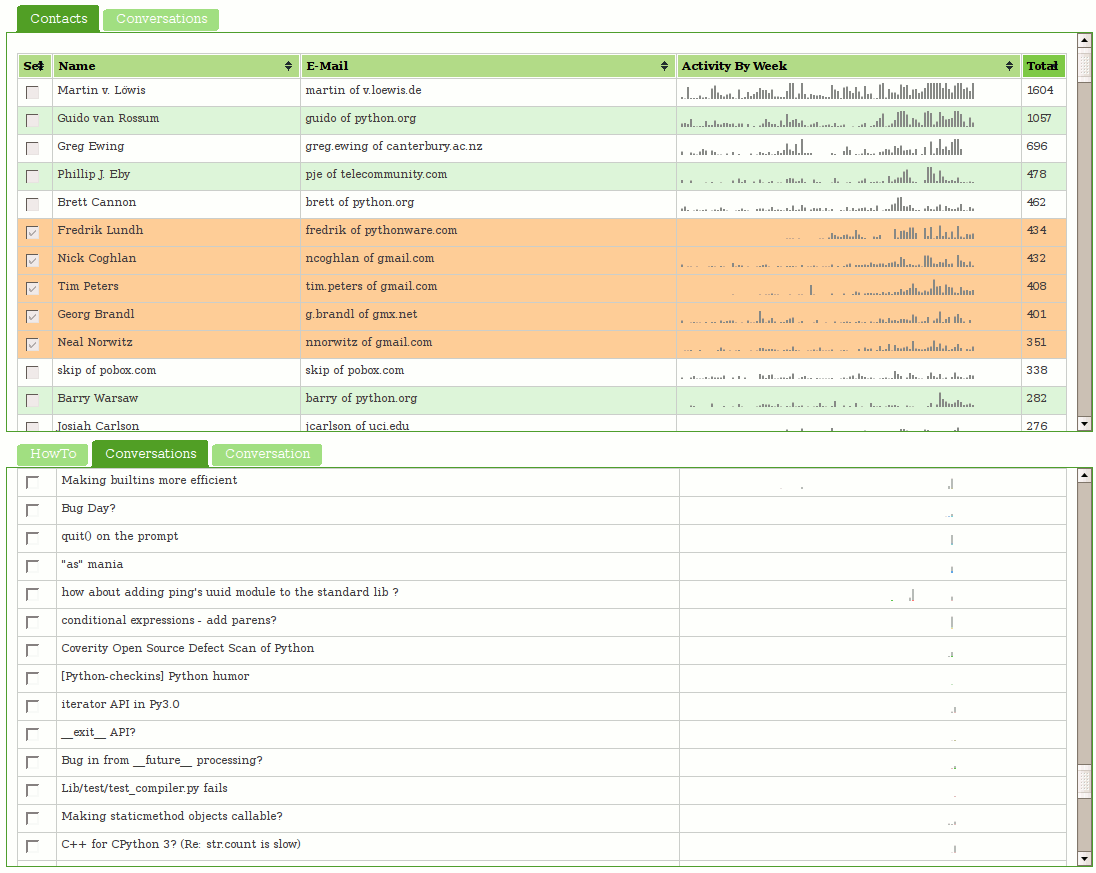Switch to the Conversation tab
1096x873 pixels.
(x=267, y=454)
